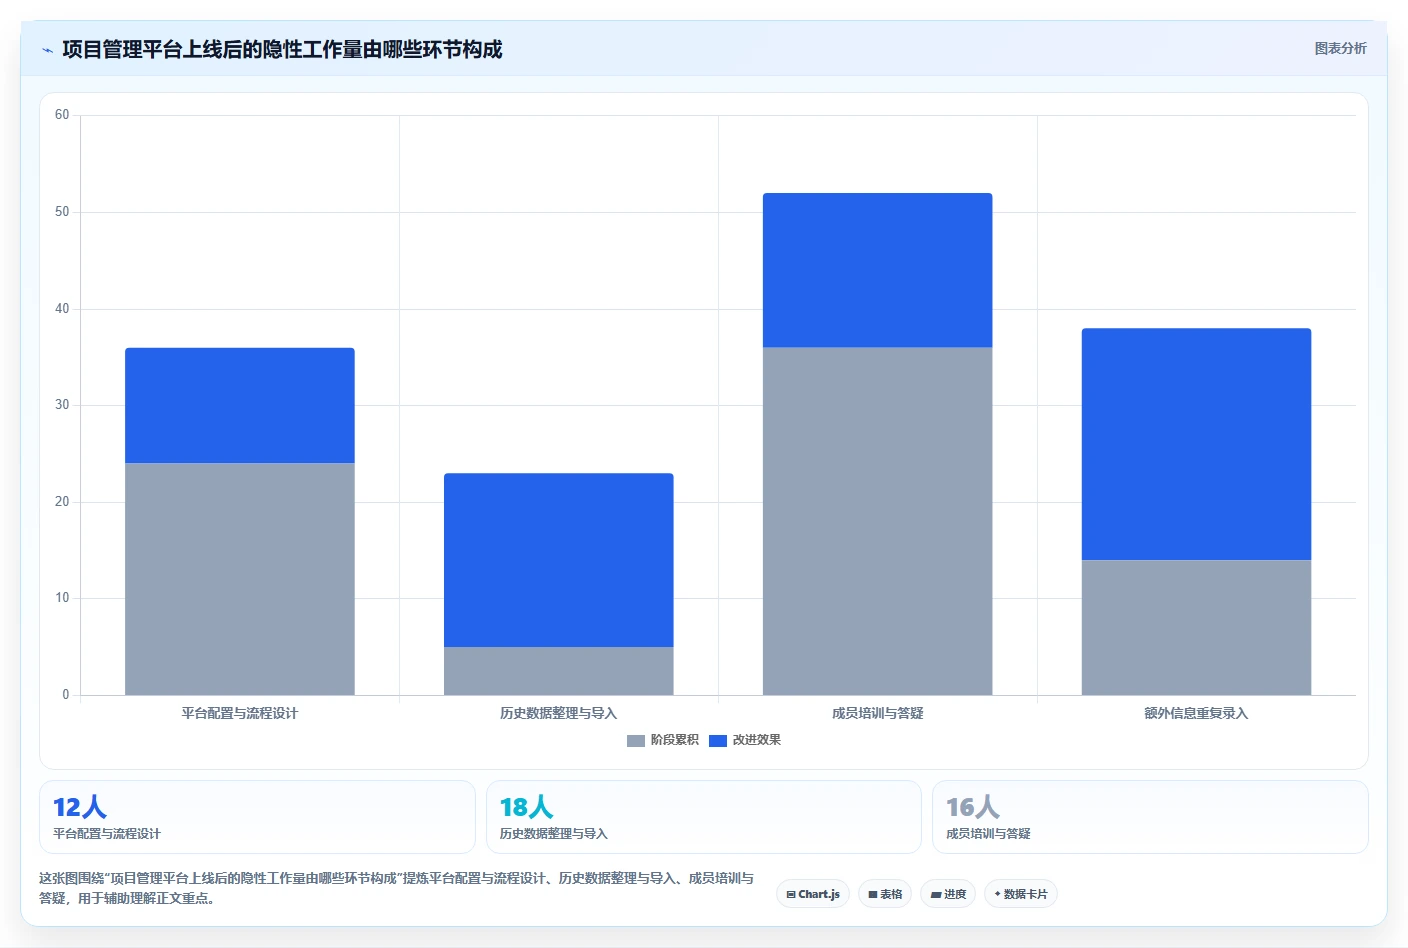Click the blue segment of 额外信息重复录入 bar
Image resolution: width=1408 pixels, height=948 pixels.
click(x=1197, y=444)
